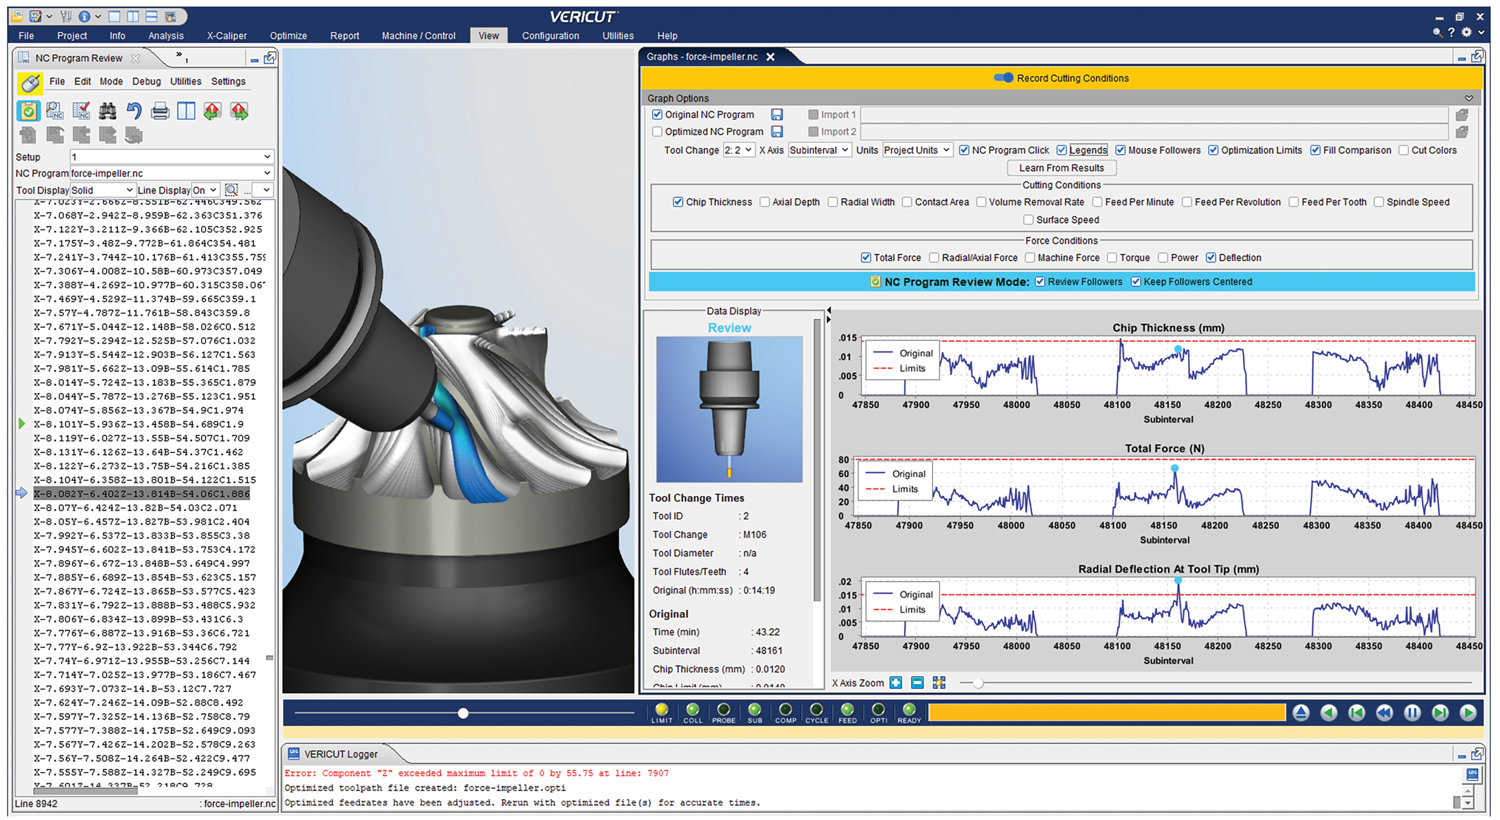Open the Optimize menu
Screen dimensions: 1500x820
pos(288,36)
